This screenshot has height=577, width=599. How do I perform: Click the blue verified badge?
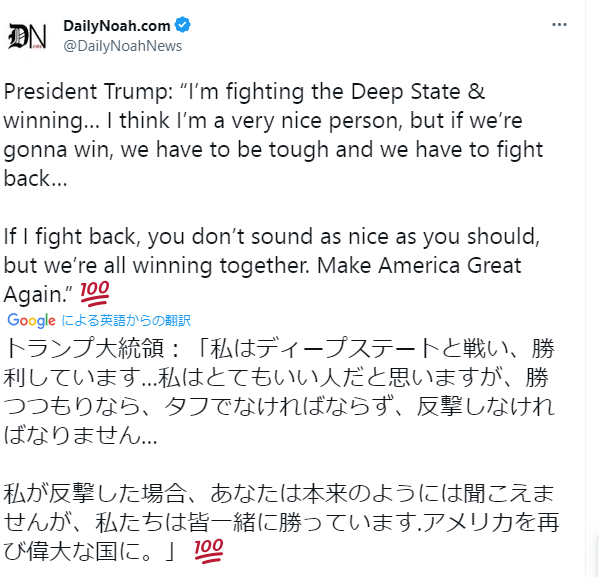pyautogui.click(x=183, y=25)
